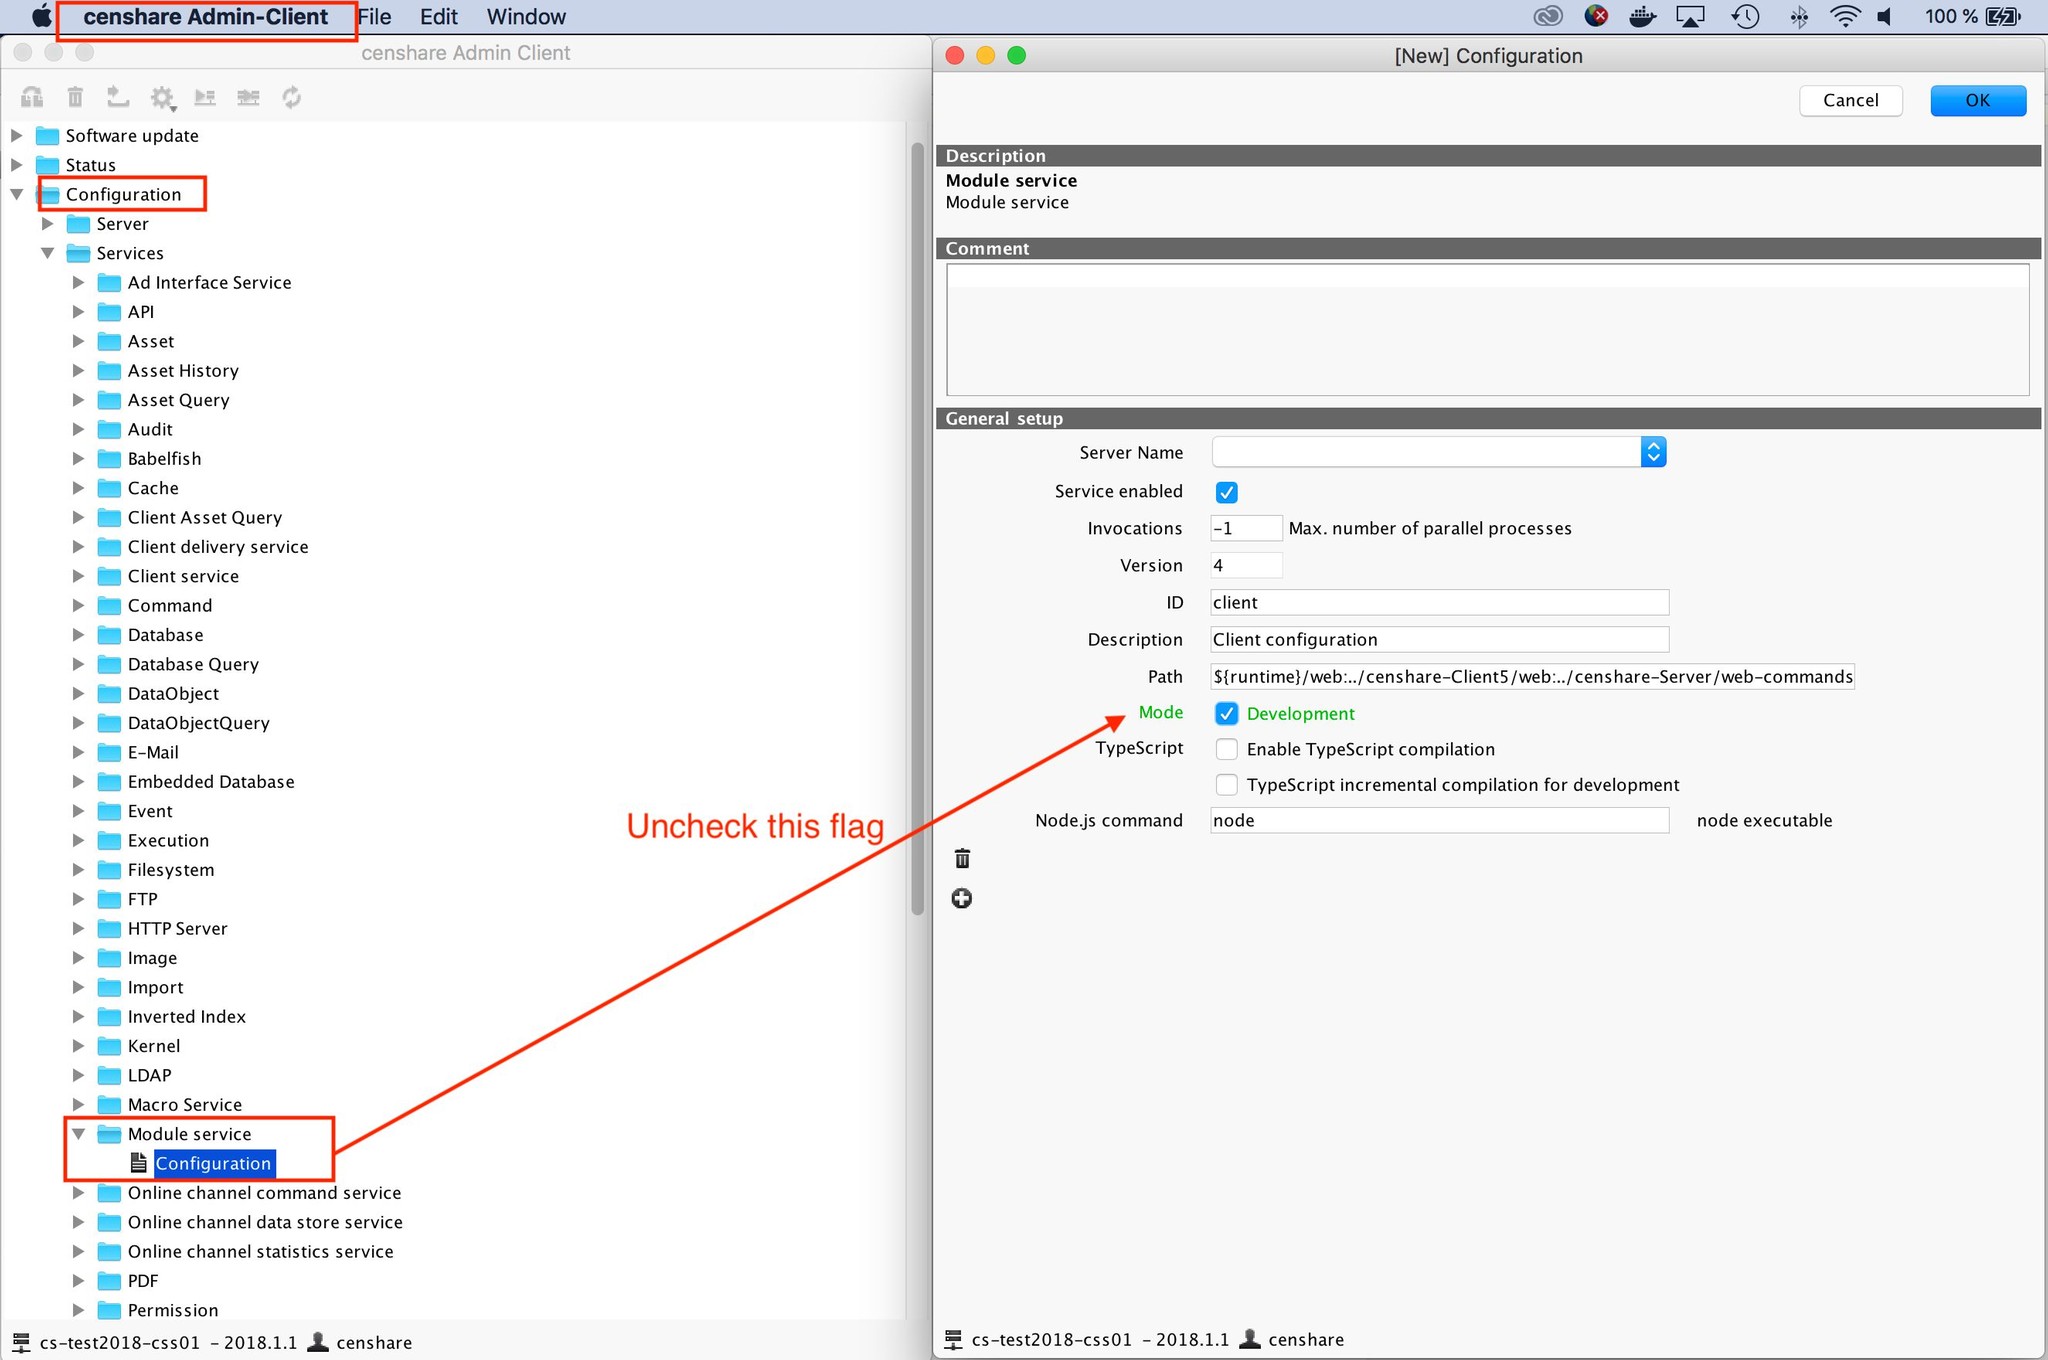This screenshot has width=2048, height=1360.
Task: Enable TypeScript compilation checkbox
Action: pyautogui.click(x=1227, y=749)
